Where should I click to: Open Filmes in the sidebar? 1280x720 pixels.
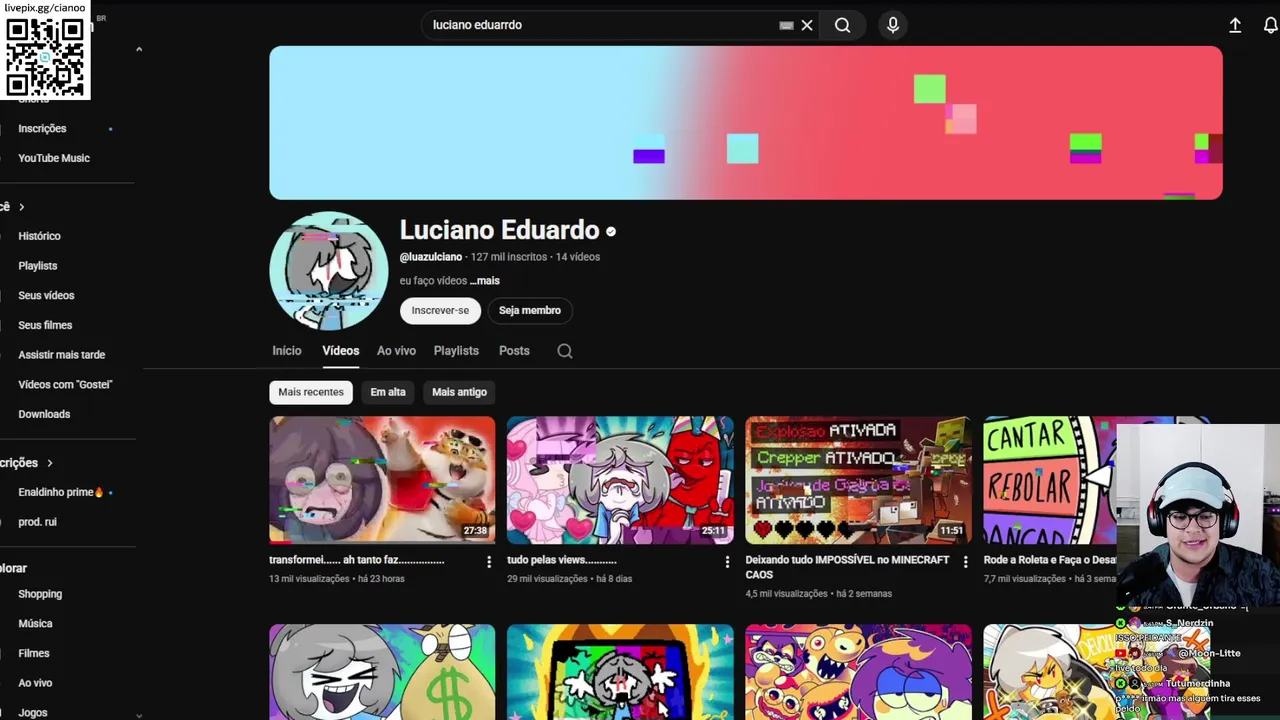click(x=34, y=653)
